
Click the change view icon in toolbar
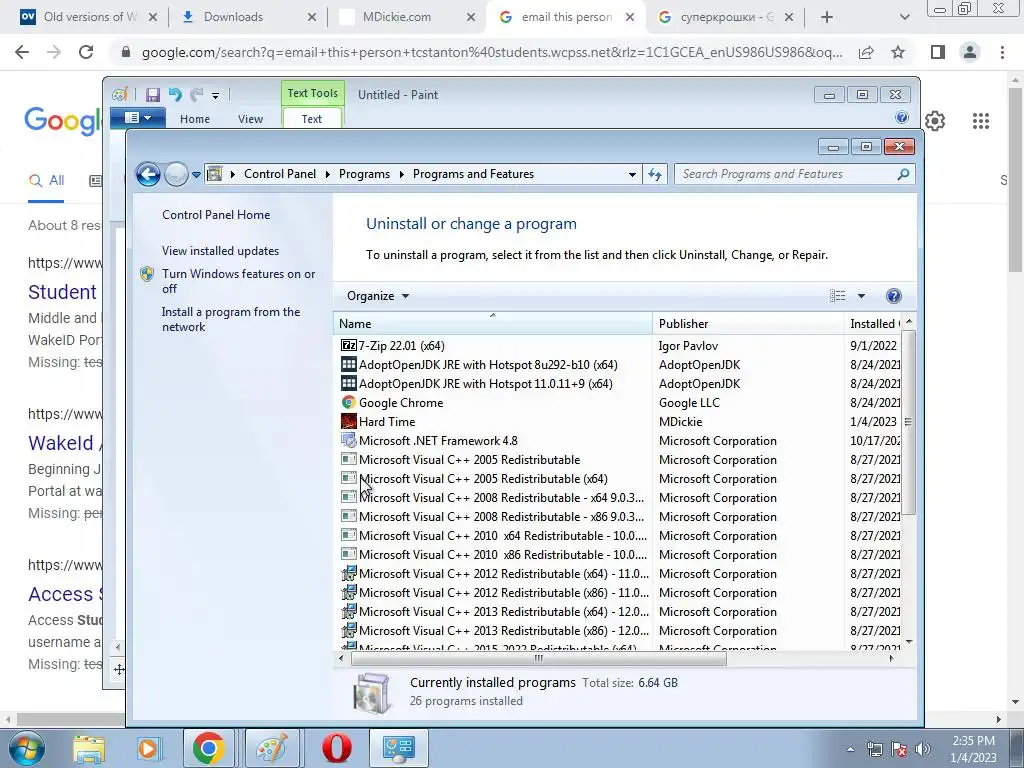click(x=838, y=296)
